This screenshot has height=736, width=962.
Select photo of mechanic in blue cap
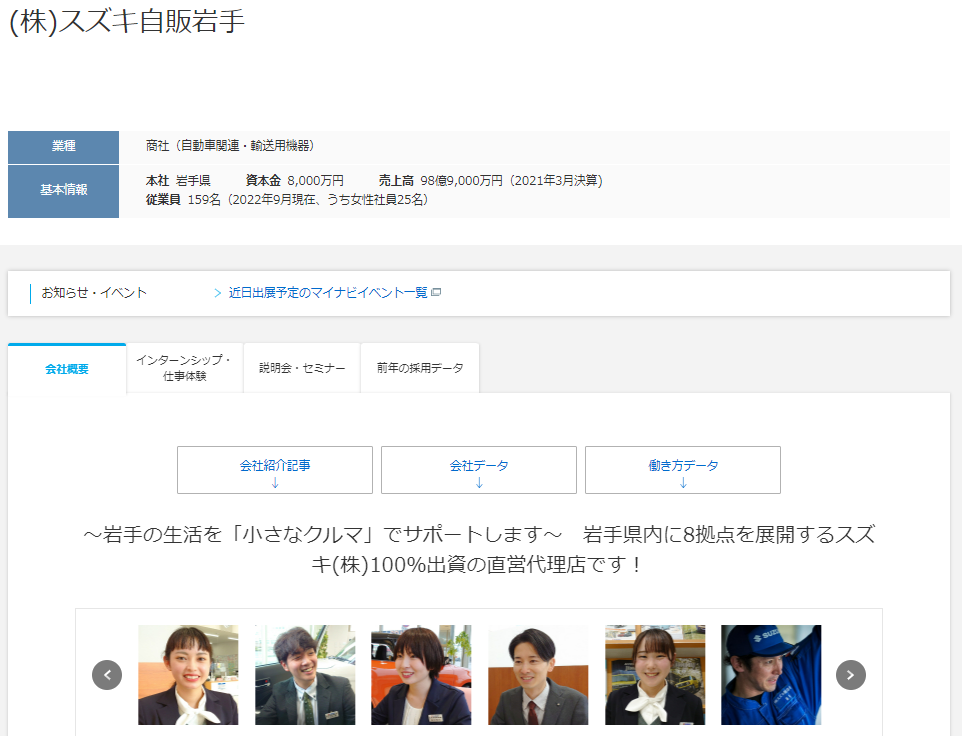(771, 675)
